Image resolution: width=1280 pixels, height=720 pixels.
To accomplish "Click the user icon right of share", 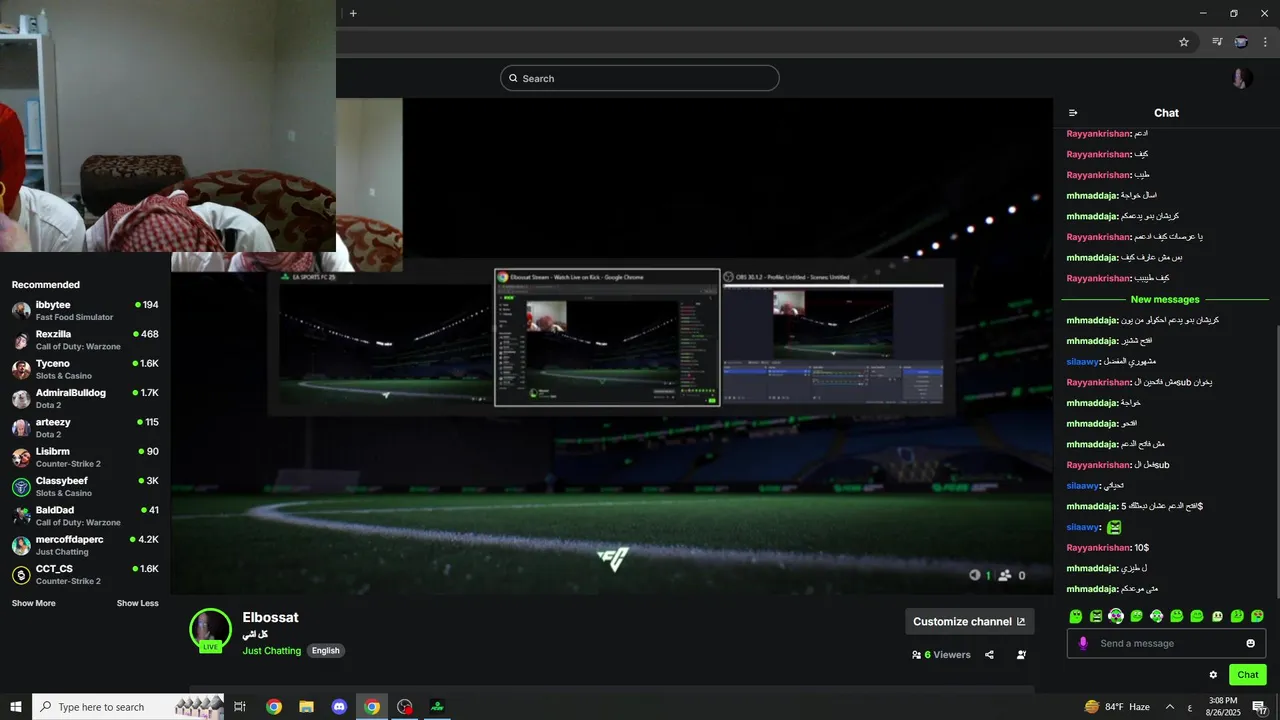I will coord(1021,655).
